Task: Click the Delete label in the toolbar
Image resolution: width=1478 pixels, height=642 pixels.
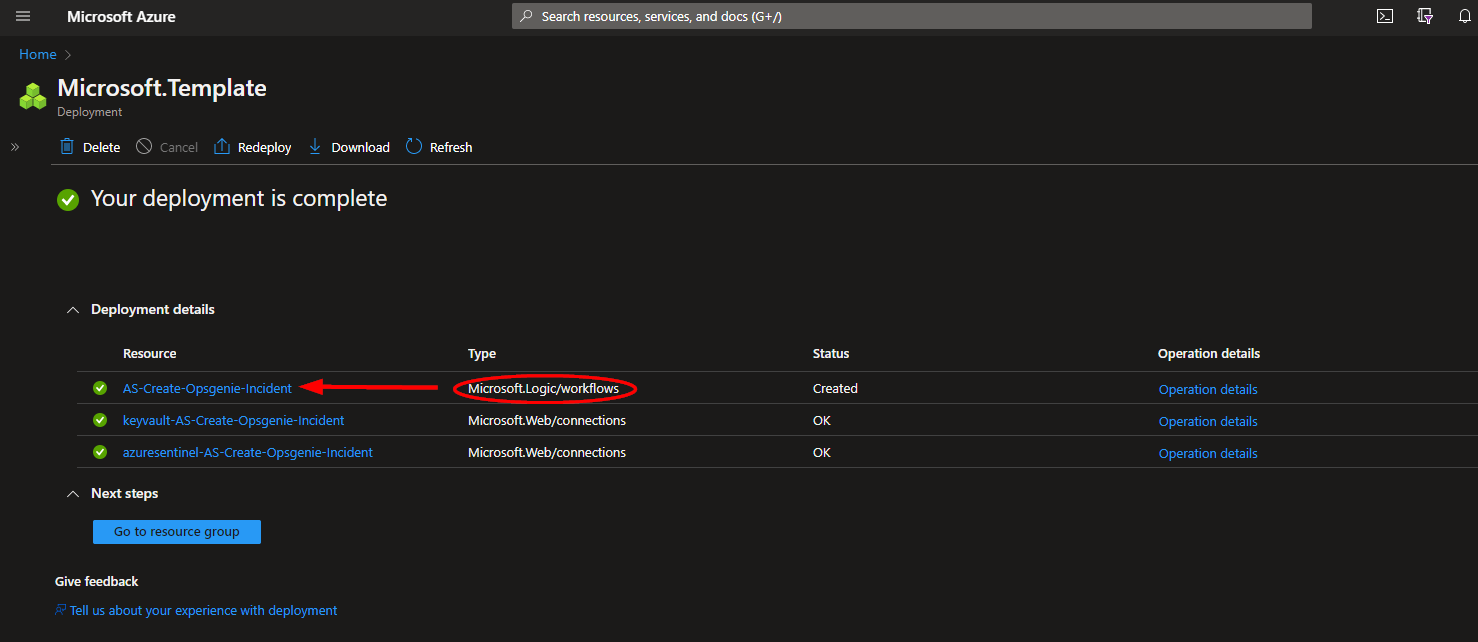Action: [101, 147]
